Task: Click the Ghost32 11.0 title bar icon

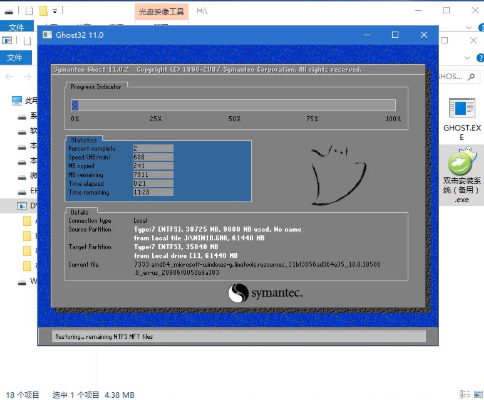Action: coord(47,35)
